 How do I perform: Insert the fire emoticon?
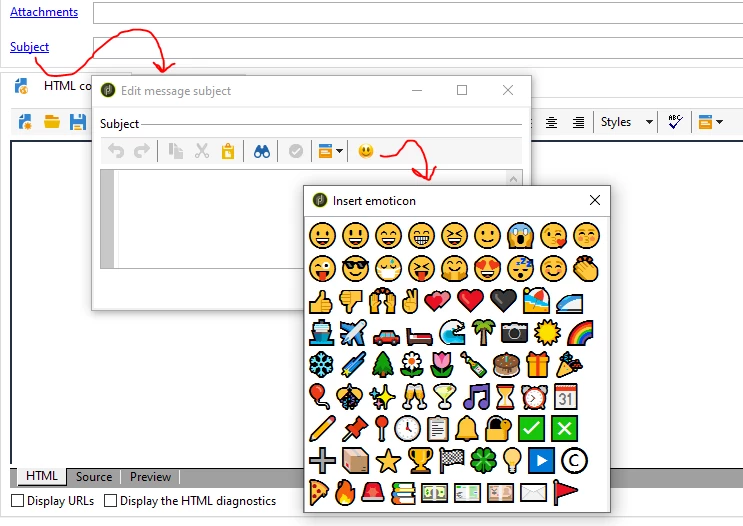[345, 493]
